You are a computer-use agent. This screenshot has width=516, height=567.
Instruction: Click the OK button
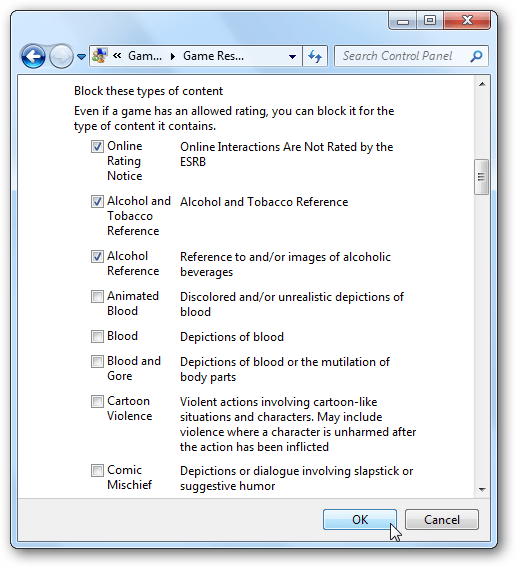coord(360,520)
